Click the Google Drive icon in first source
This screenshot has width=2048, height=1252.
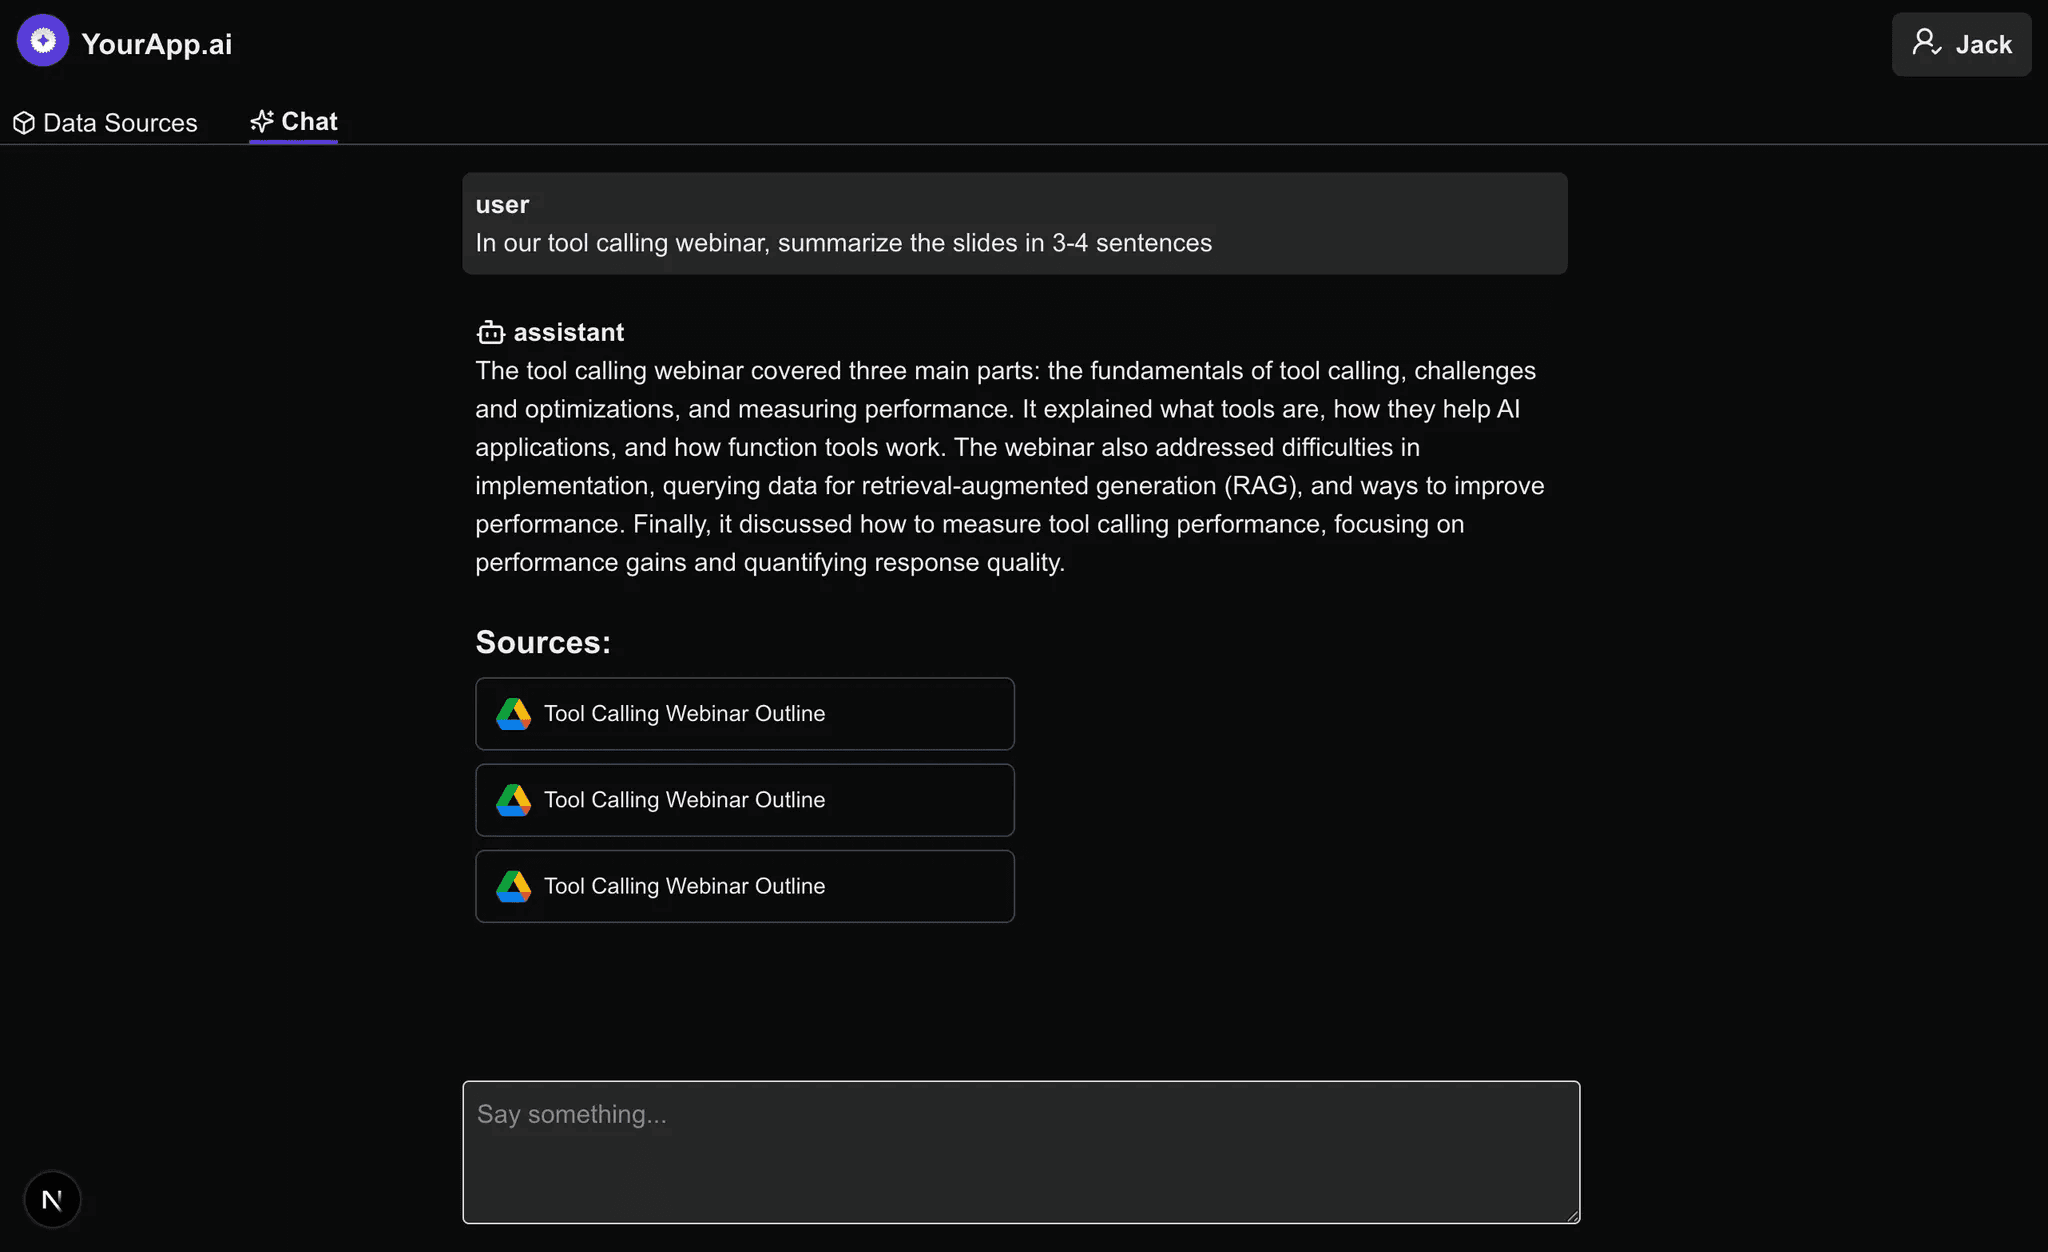513,714
